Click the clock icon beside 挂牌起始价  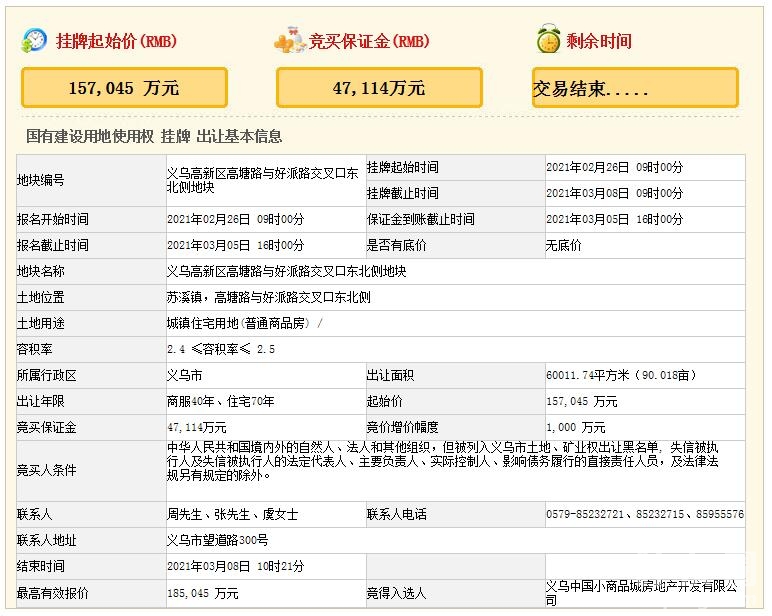tap(34, 40)
